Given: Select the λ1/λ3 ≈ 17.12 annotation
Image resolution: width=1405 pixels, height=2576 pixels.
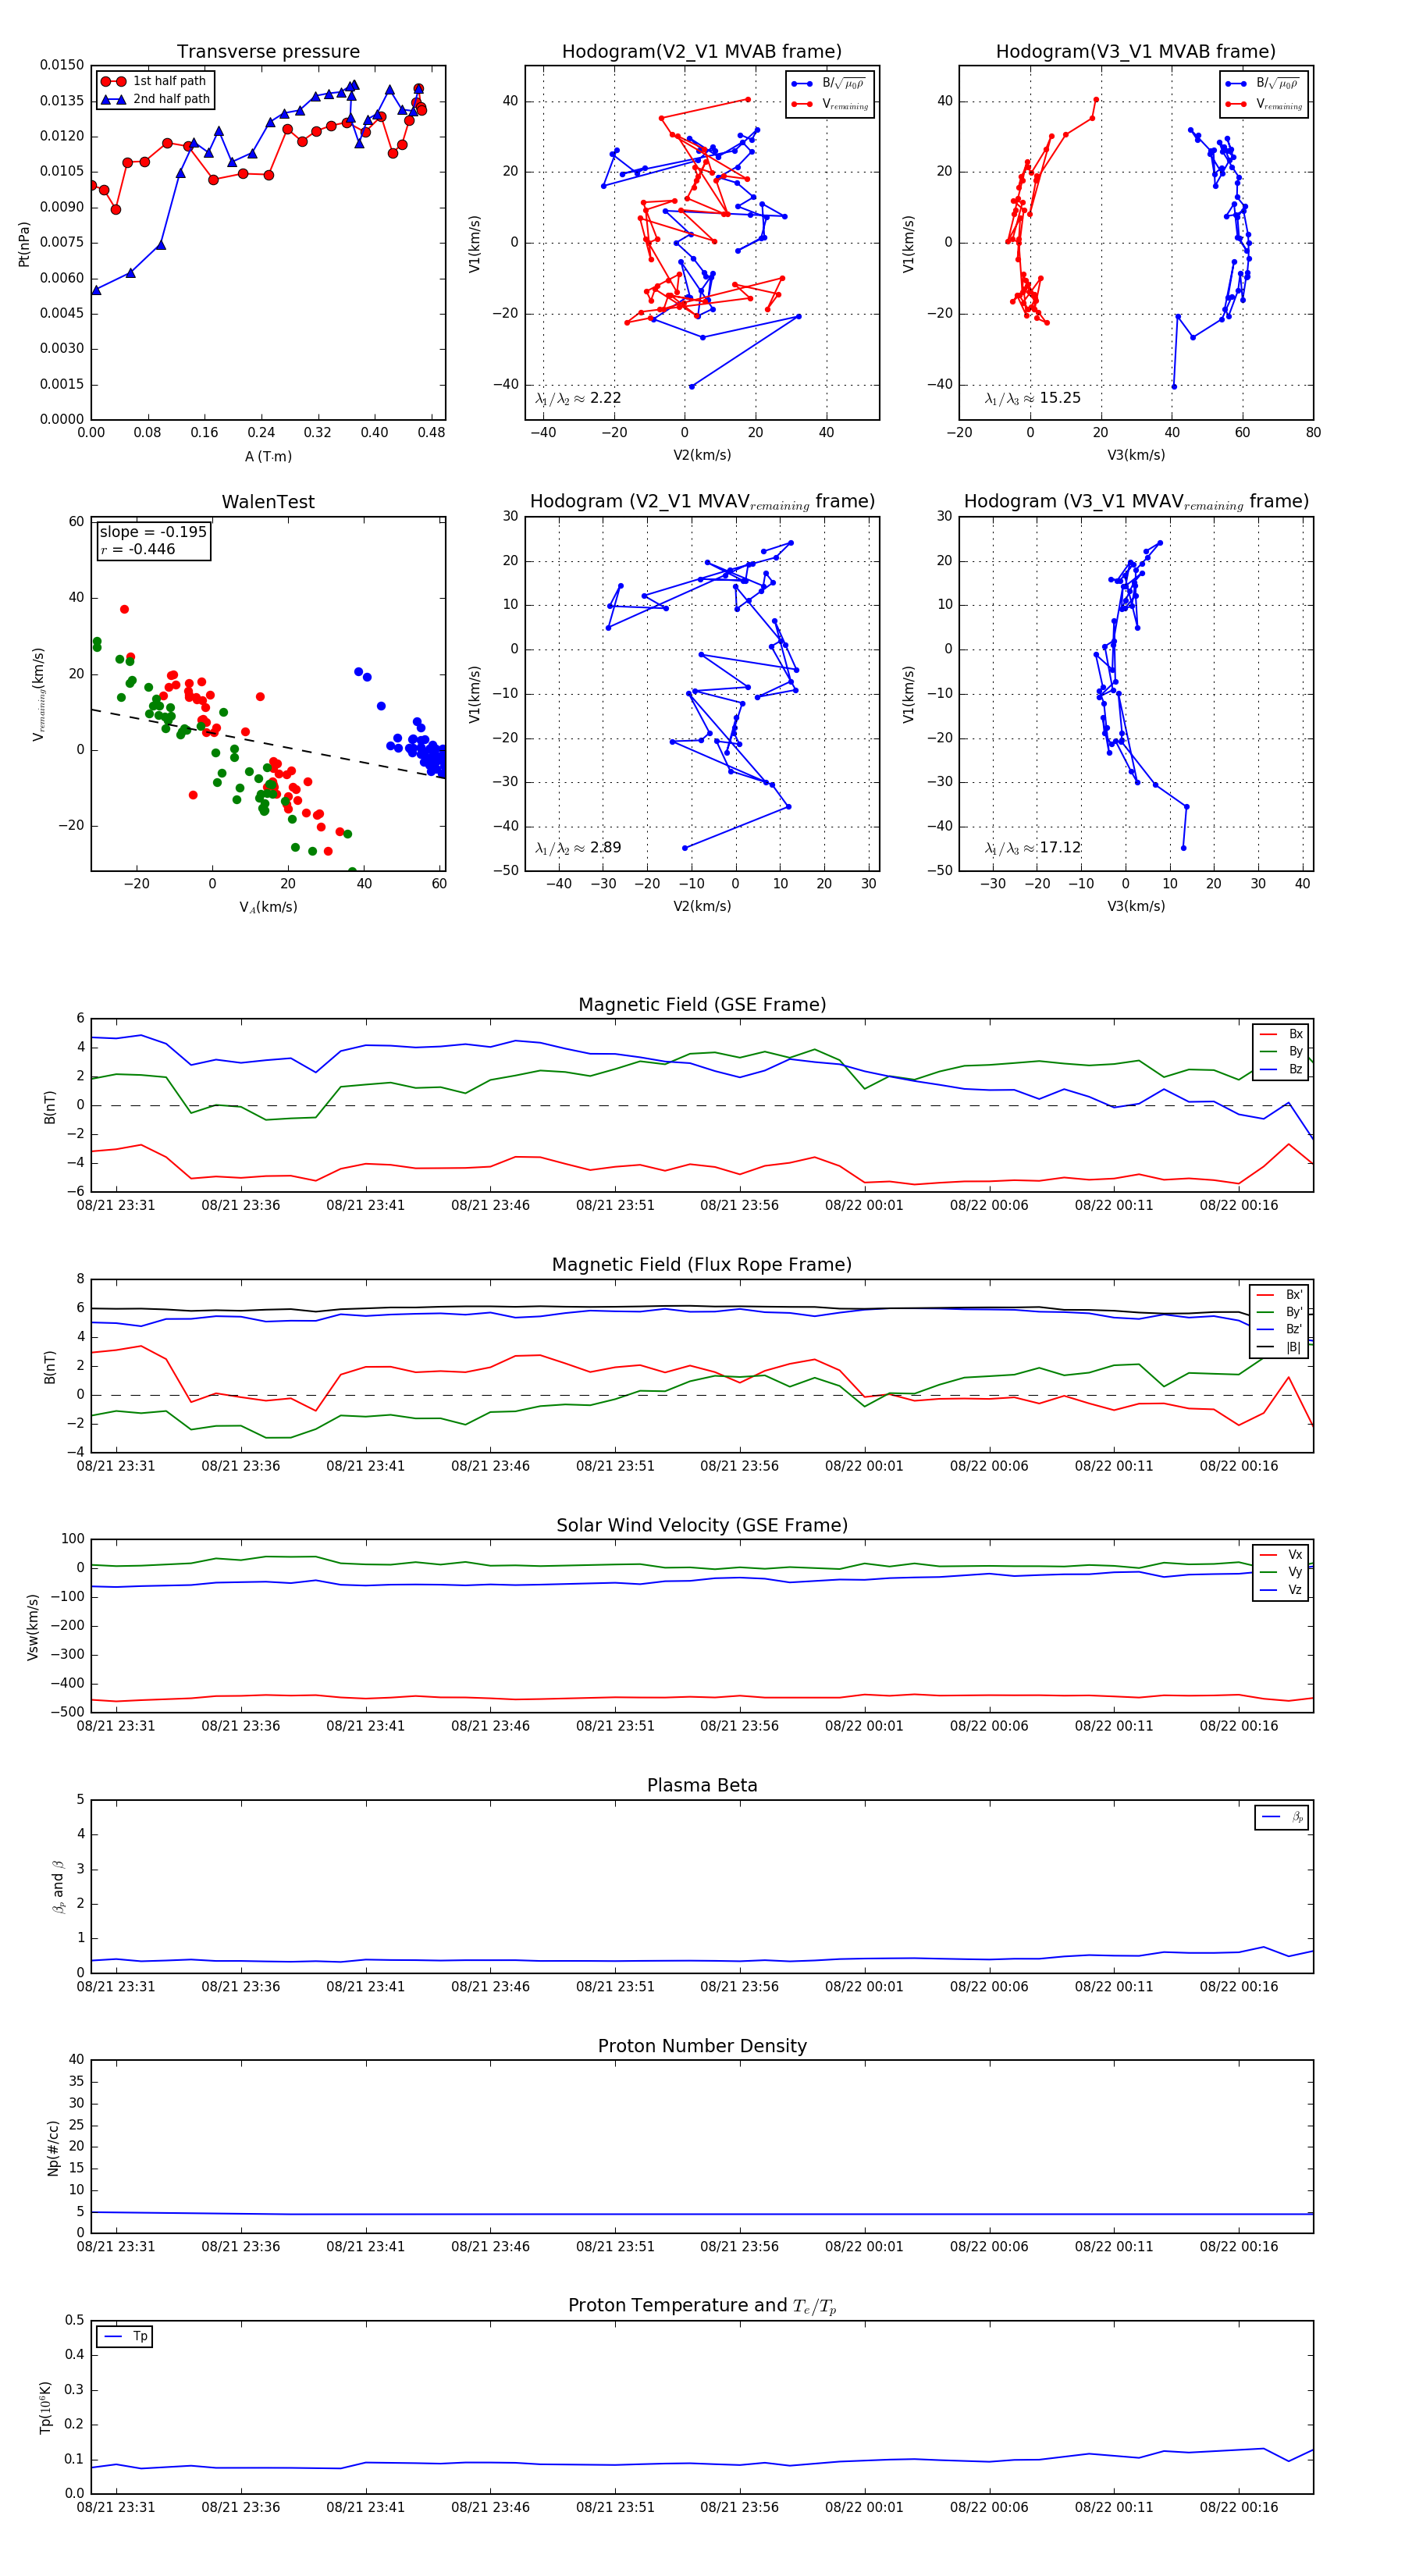Looking at the screenshot, I should 1032,848.
